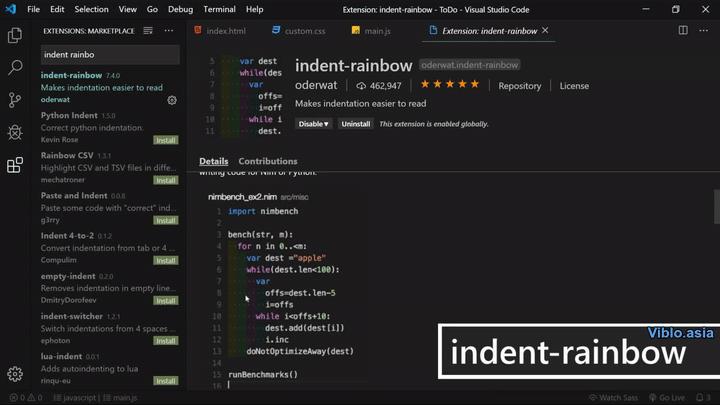Install the lua-indent extension

pyautogui.click(x=166, y=381)
